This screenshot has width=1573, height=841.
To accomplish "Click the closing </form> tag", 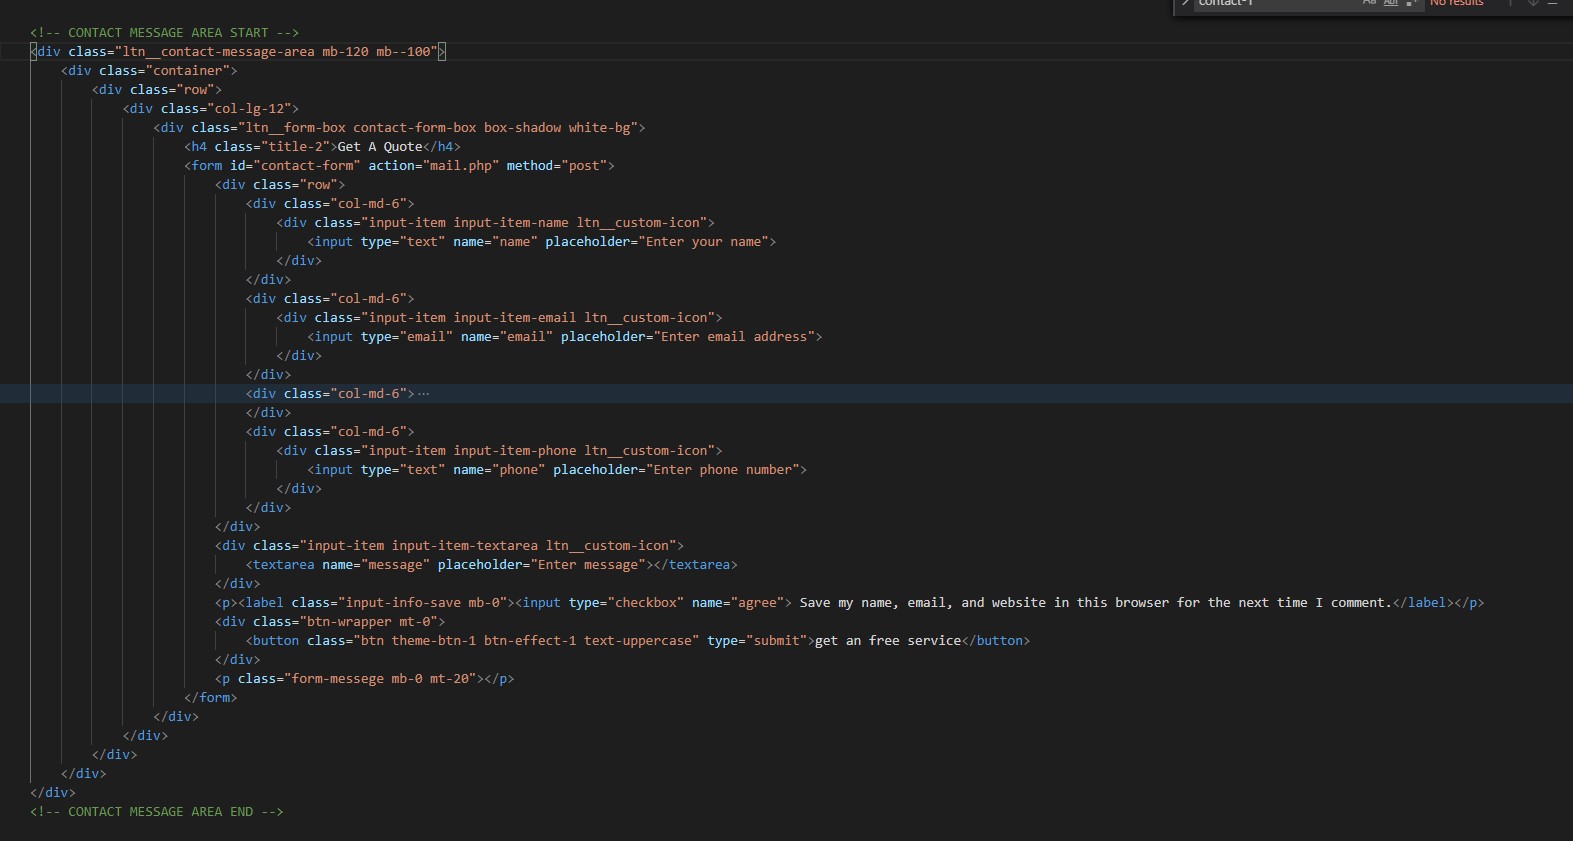I will click(211, 698).
